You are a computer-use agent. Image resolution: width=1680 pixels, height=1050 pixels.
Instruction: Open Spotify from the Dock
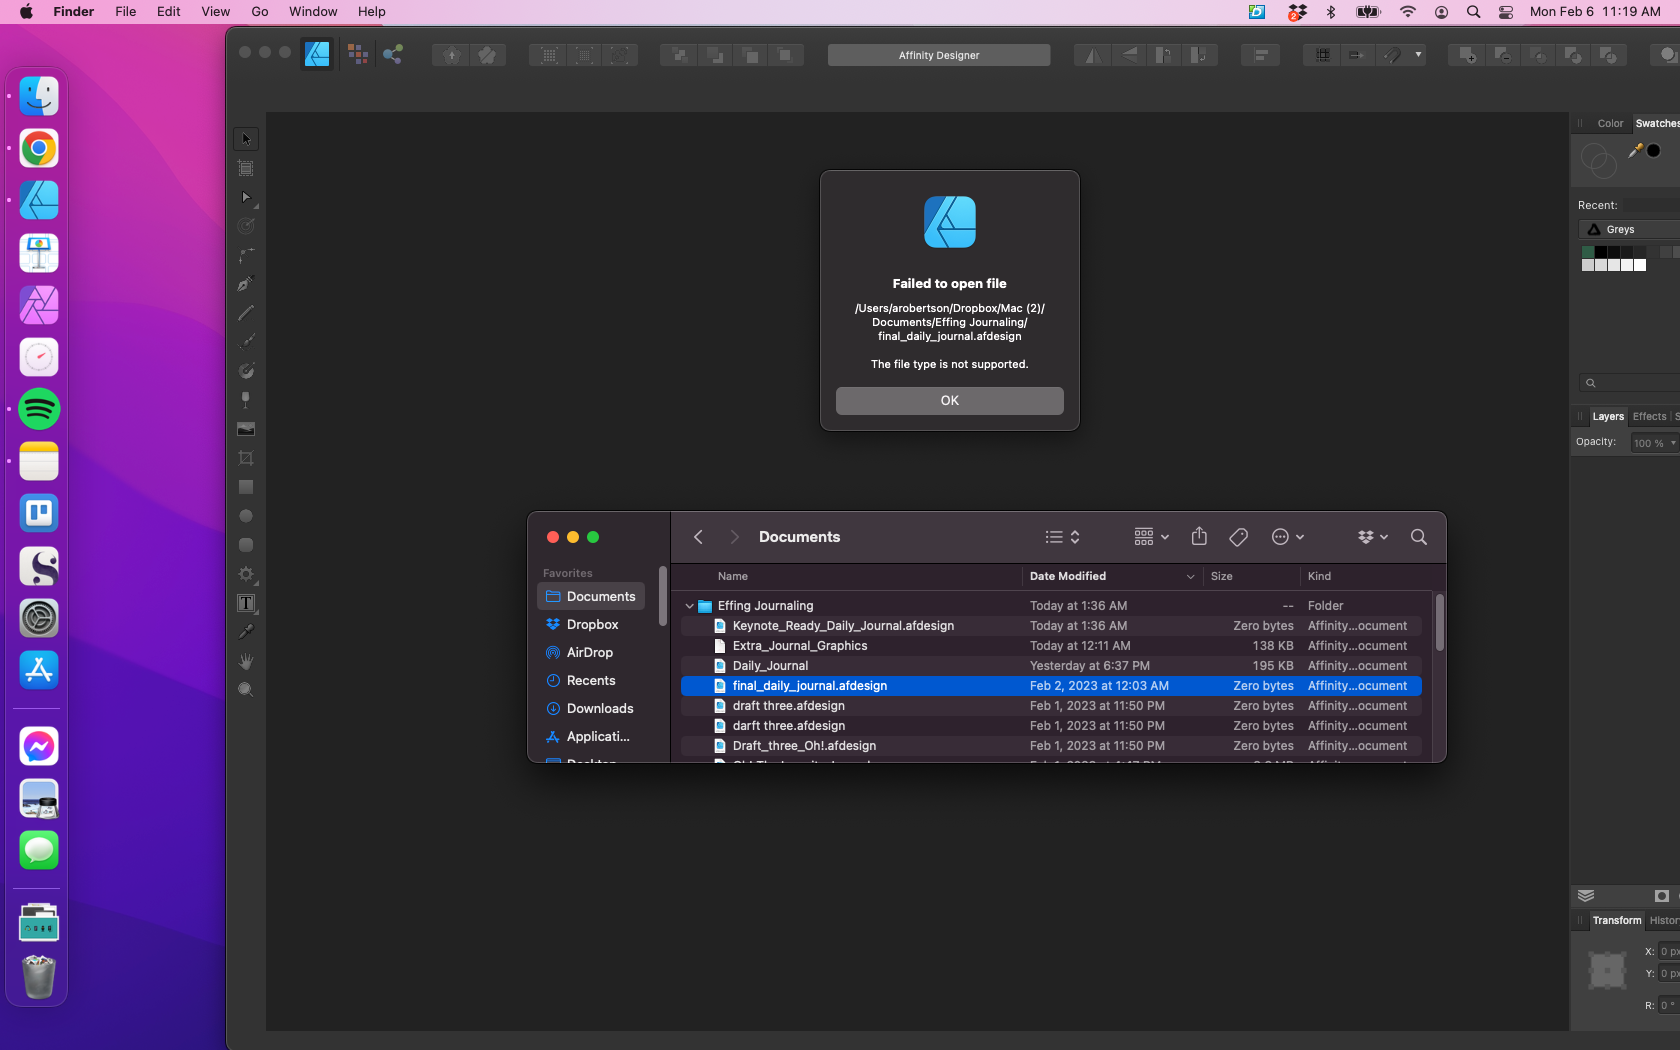39,409
